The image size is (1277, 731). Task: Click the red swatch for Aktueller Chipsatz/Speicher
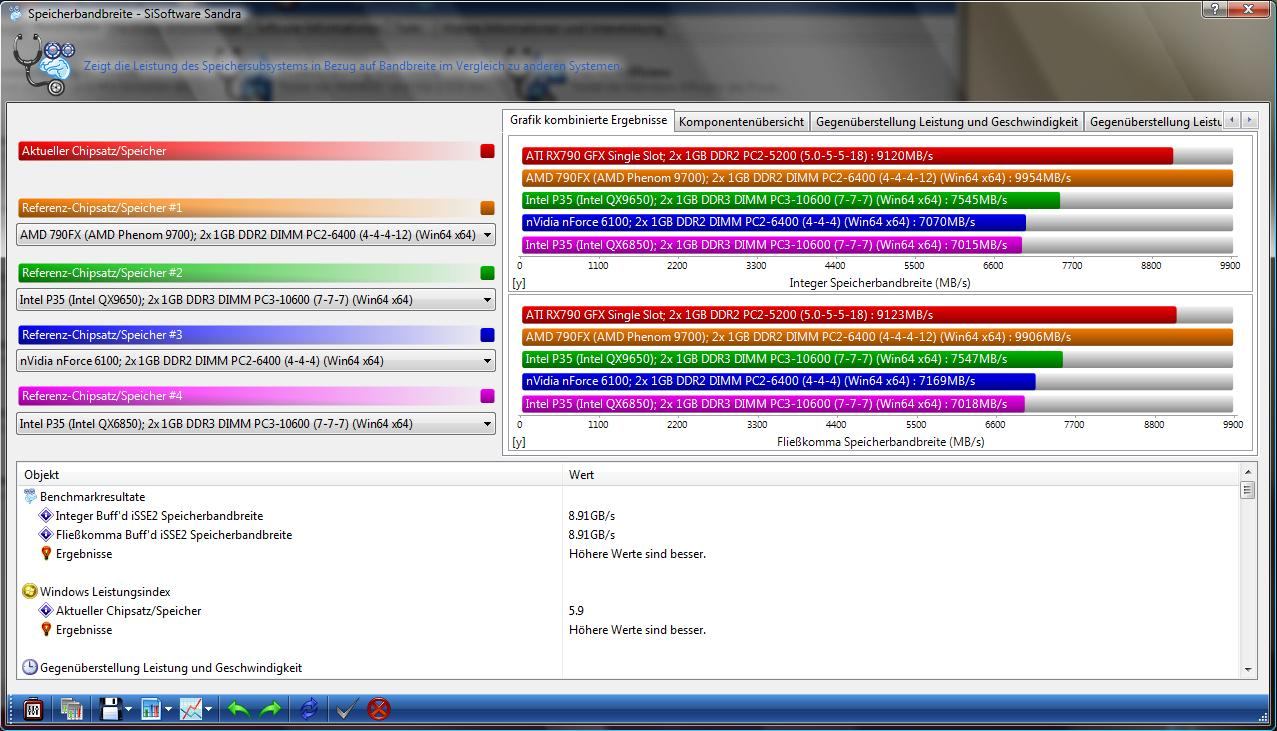(487, 151)
